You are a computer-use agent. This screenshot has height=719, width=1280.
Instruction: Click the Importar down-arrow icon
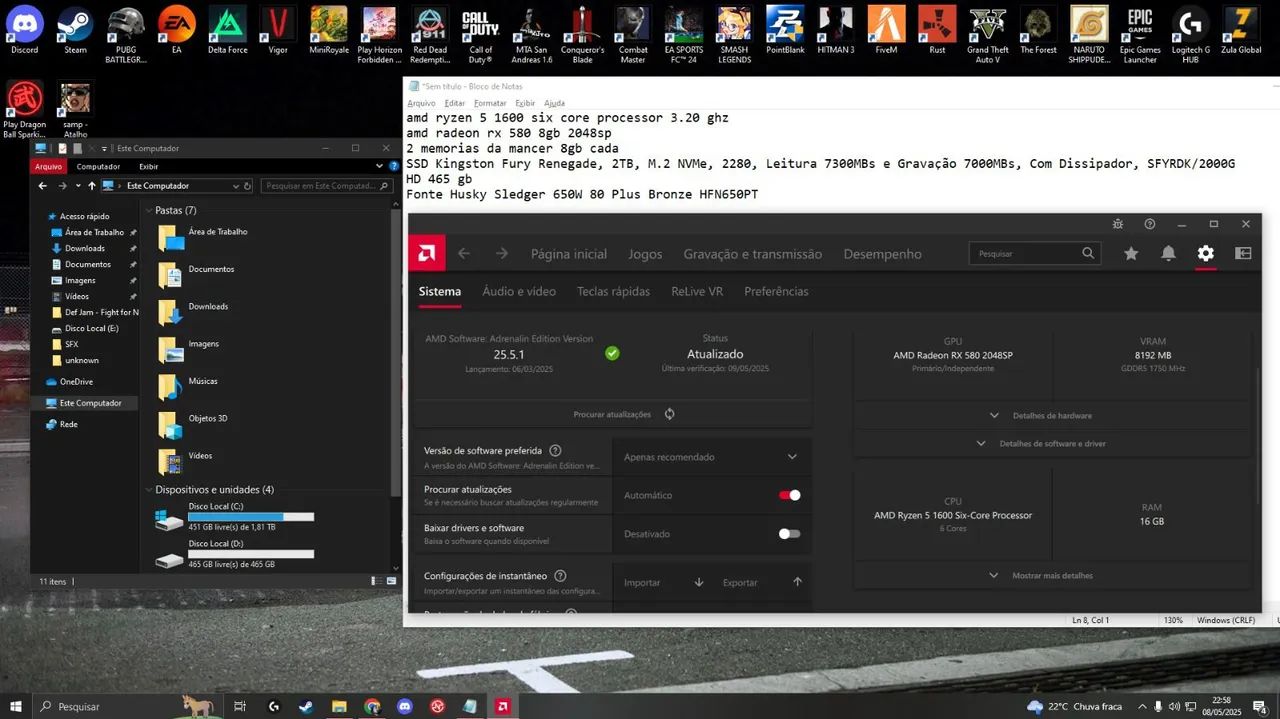click(699, 582)
